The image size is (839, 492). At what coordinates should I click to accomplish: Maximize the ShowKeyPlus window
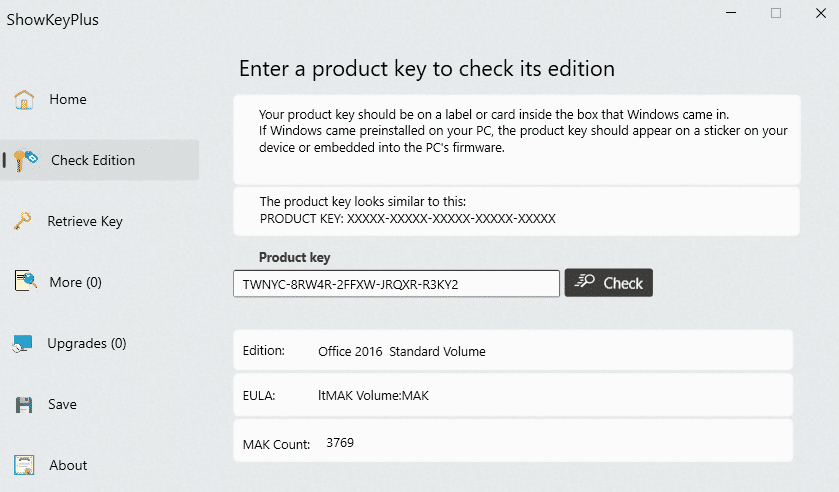click(x=776, y=13)
